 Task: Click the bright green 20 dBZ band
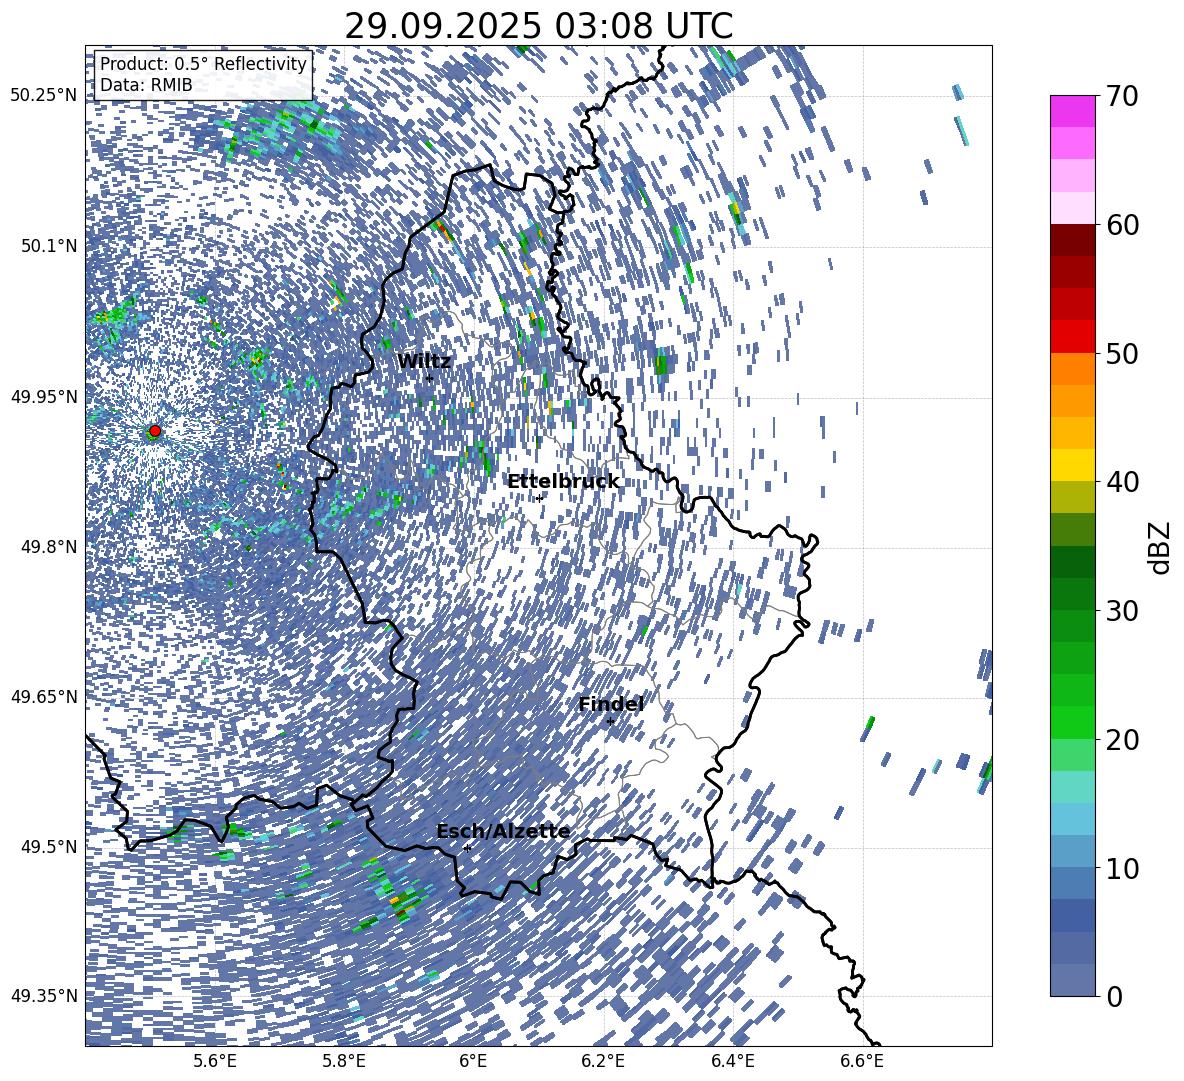click(1072, 722)
